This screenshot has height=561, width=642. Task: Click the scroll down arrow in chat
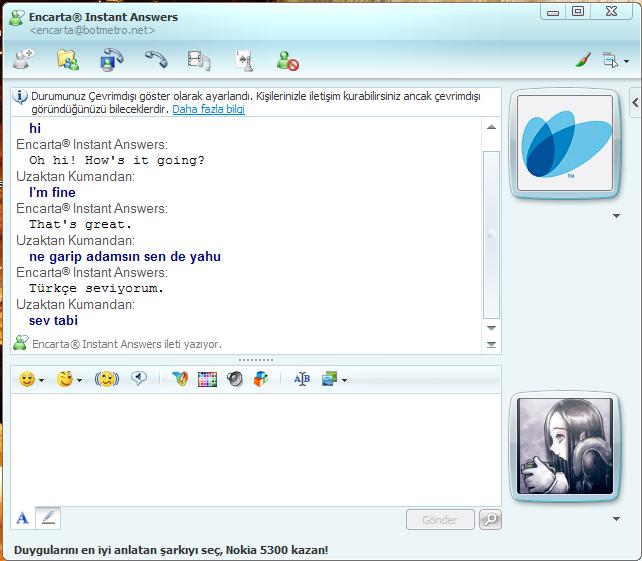click(491, 328)
